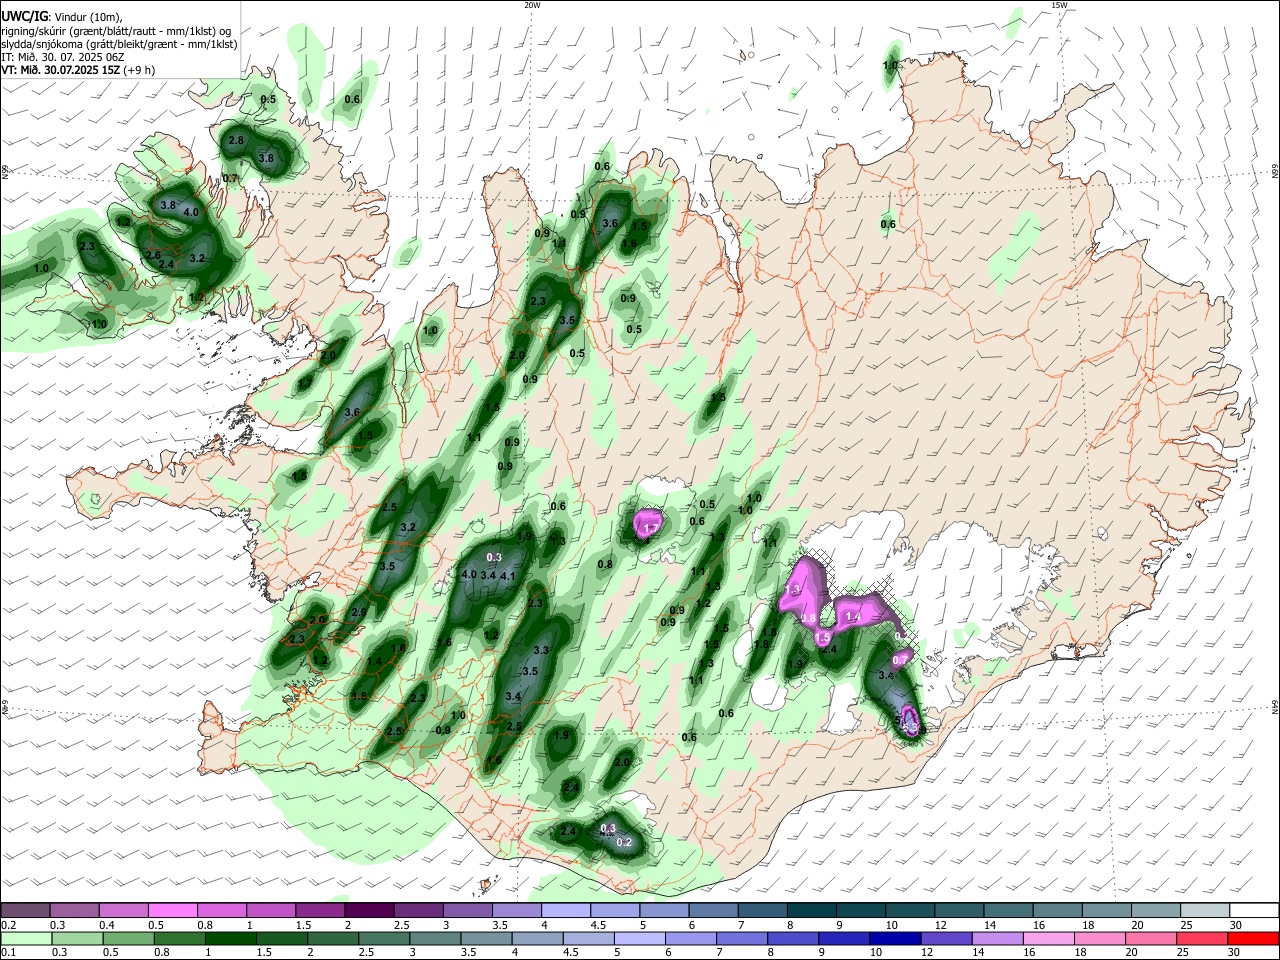Click the '15W' longitude label
1280x960 pixels.
[x=1059, y=5]
